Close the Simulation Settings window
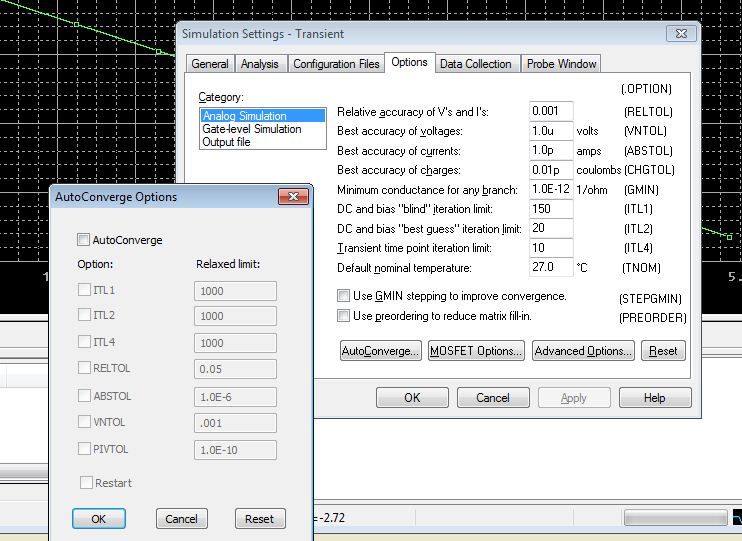The height and width of the screenshot is (541, 742). (x=681, y=34)
